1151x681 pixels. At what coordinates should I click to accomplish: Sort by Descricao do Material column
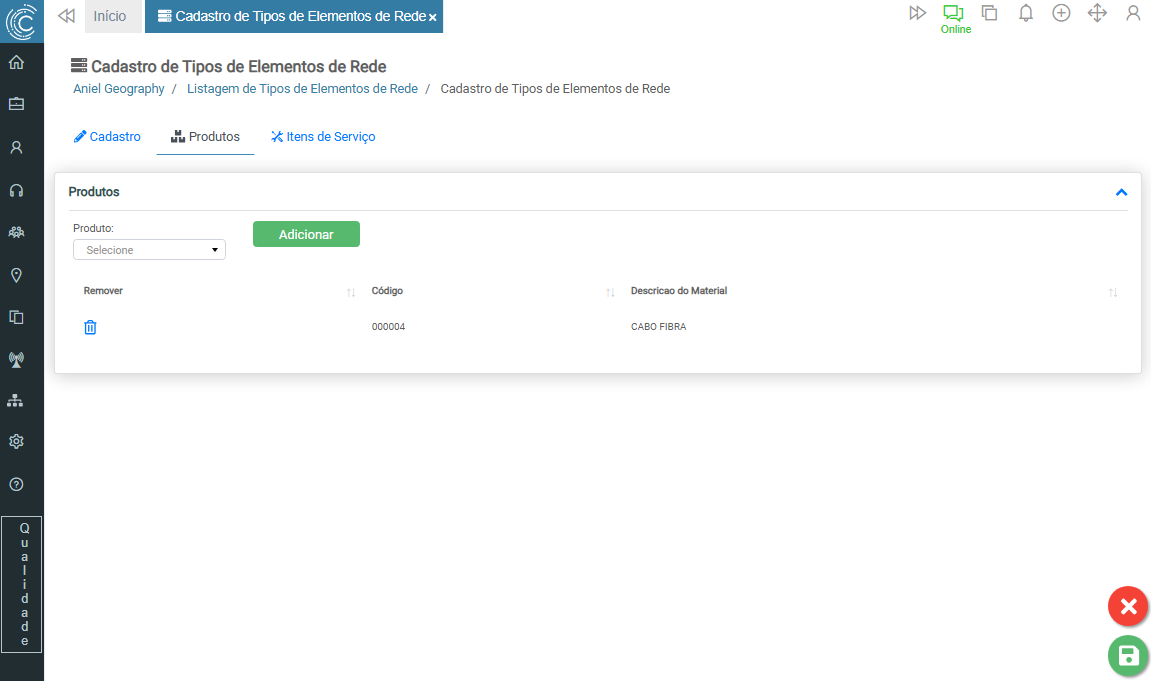click(x=1113, y=292)
